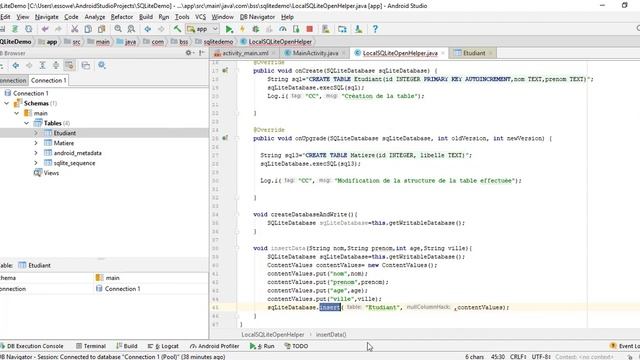
Task: Open the Refactor menu
Action: tap(122, 17)
